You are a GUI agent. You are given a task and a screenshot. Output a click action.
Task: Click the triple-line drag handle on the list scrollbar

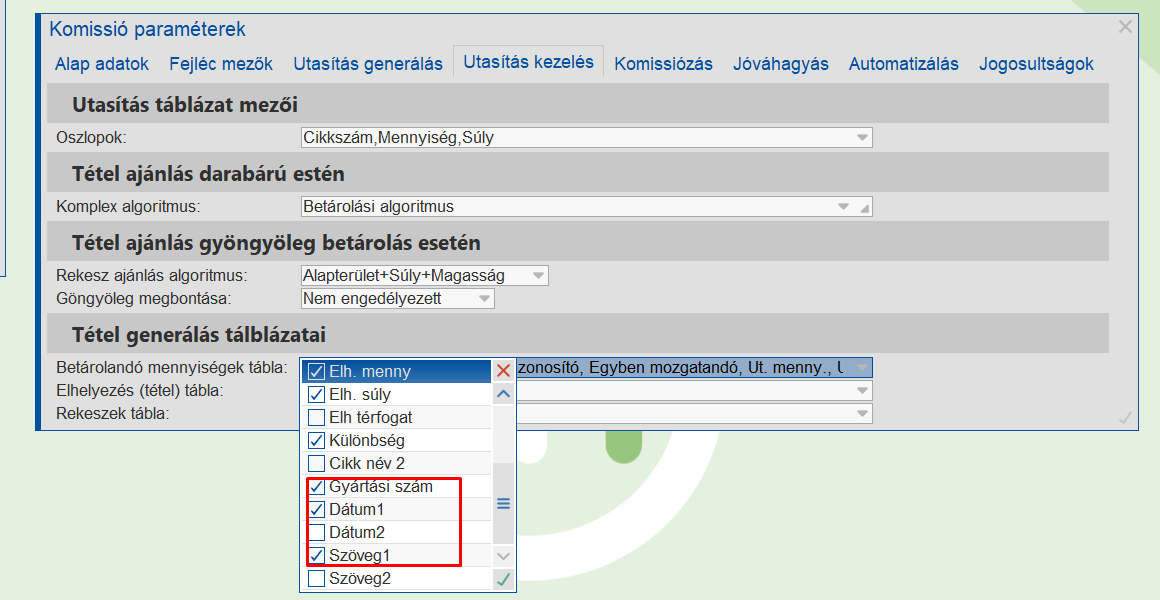point(503,505)
